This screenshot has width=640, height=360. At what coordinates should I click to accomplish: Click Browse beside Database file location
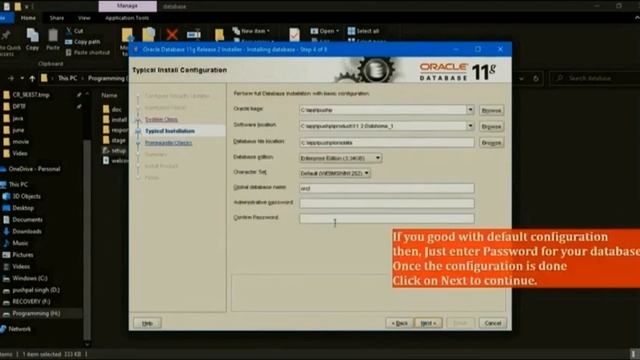tap(491, 143)
